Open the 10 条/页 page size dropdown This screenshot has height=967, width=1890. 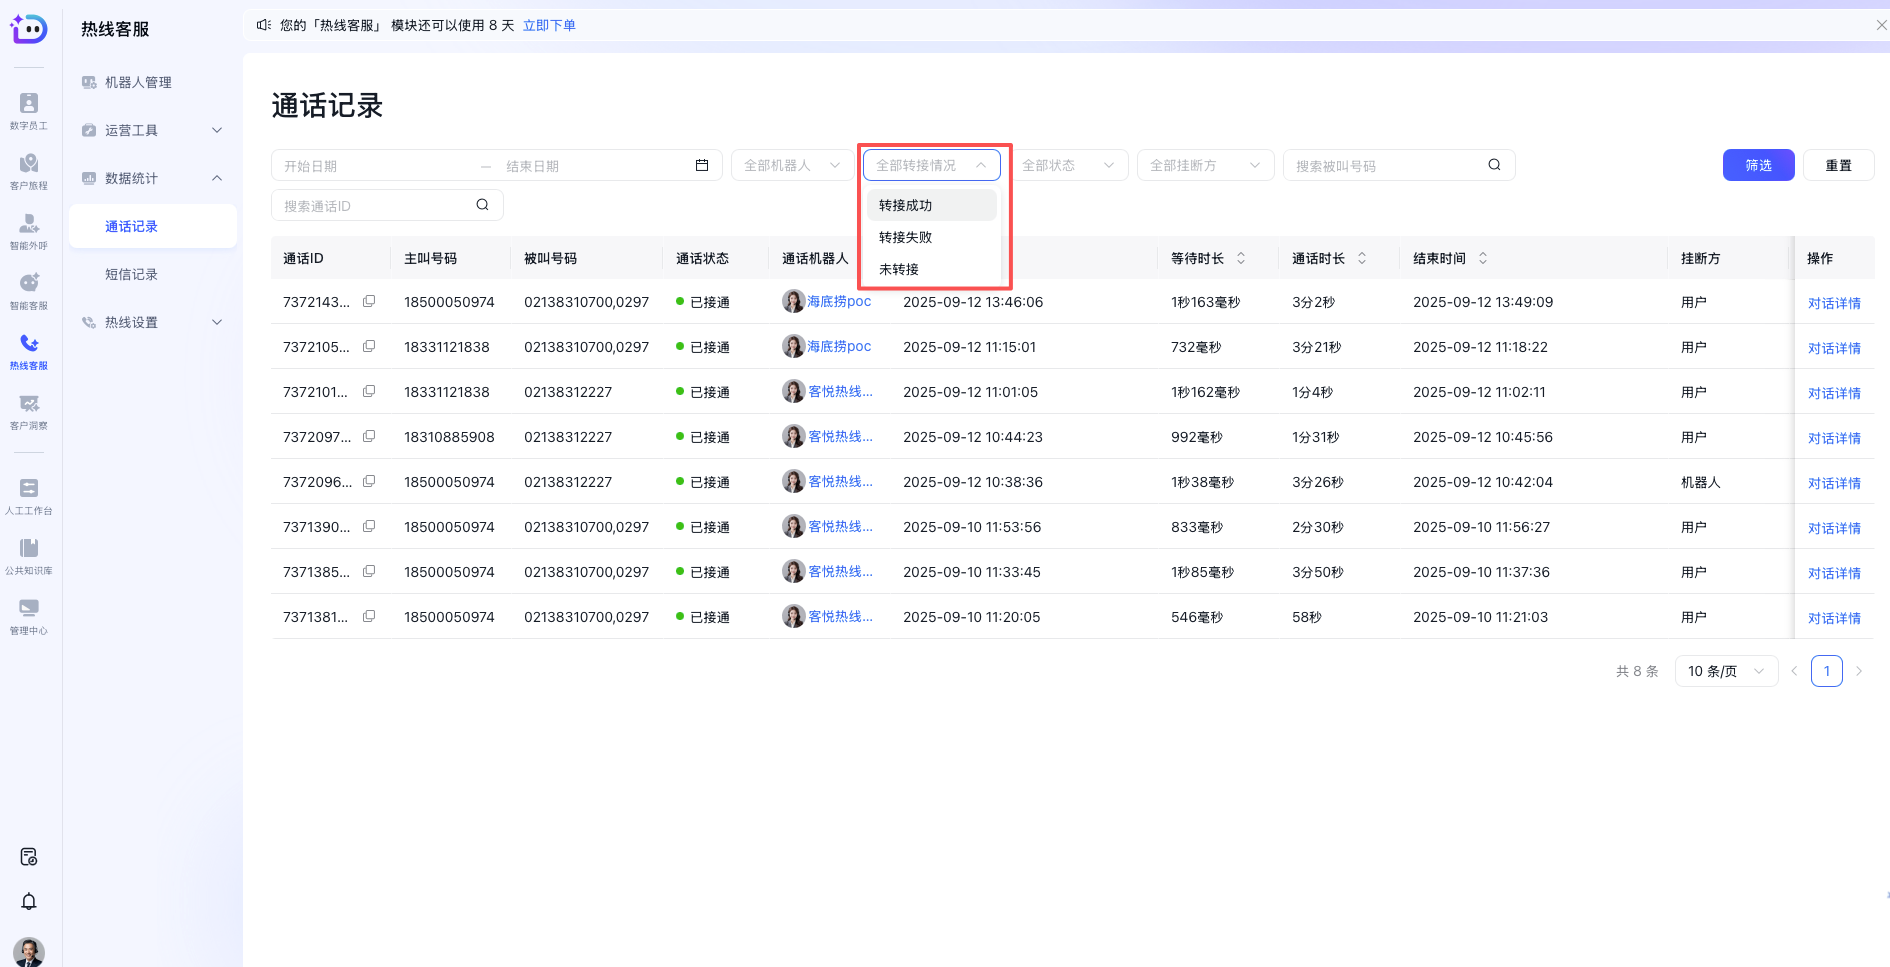click(1725, 671)
